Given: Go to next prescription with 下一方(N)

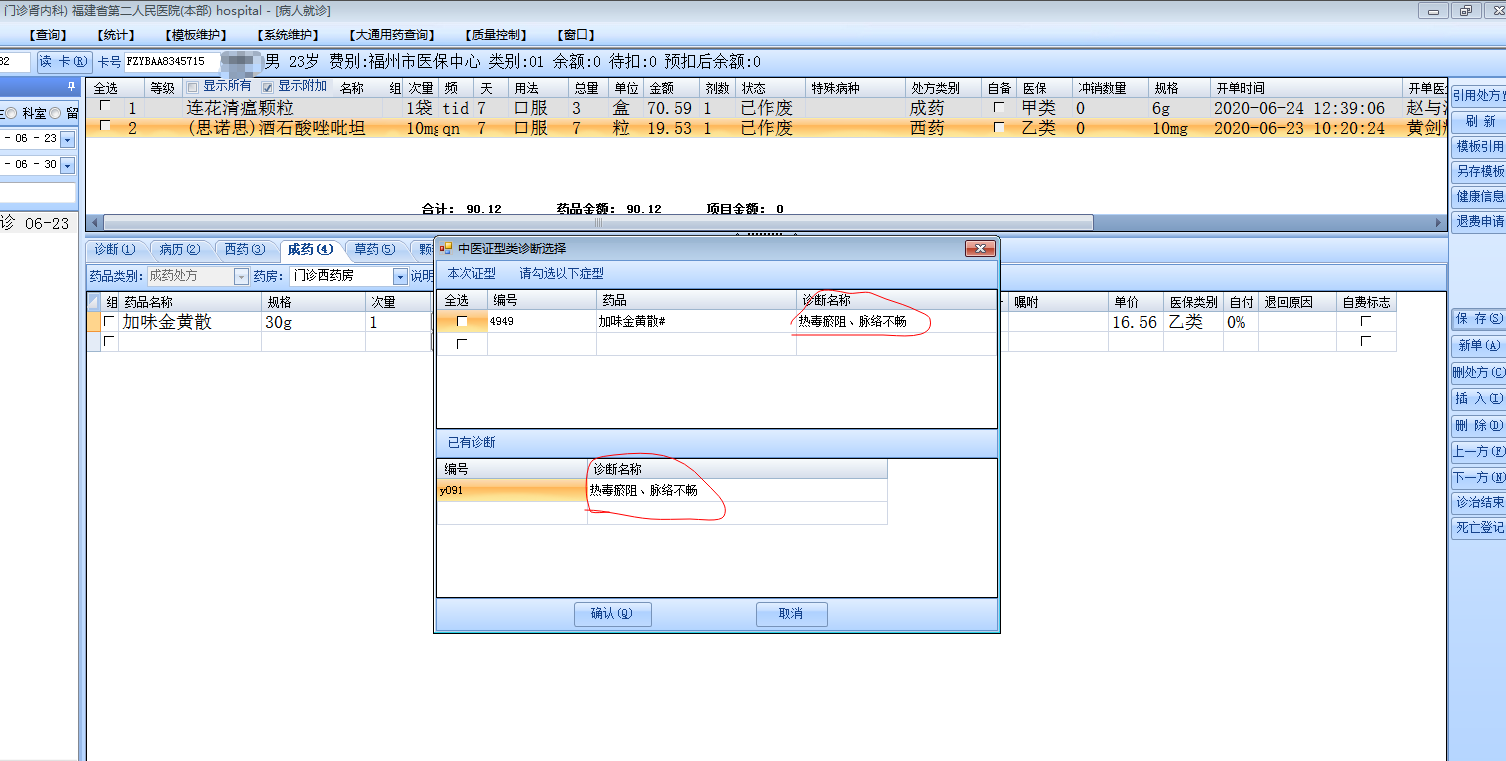Looking at the screenshot, I should point(1480,478).
